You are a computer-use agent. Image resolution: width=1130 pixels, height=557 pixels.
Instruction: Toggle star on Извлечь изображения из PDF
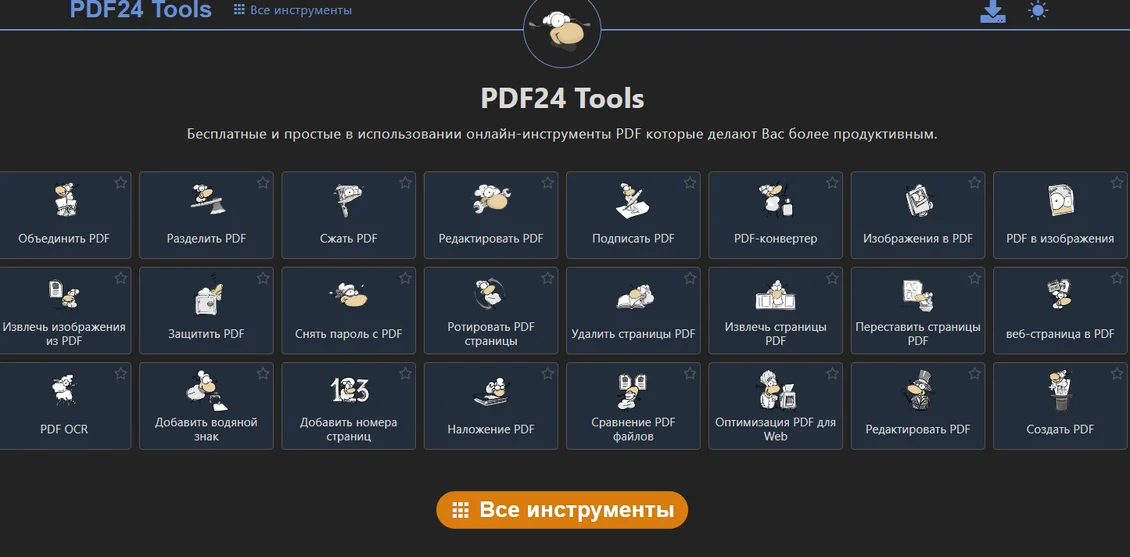[120, 278]
